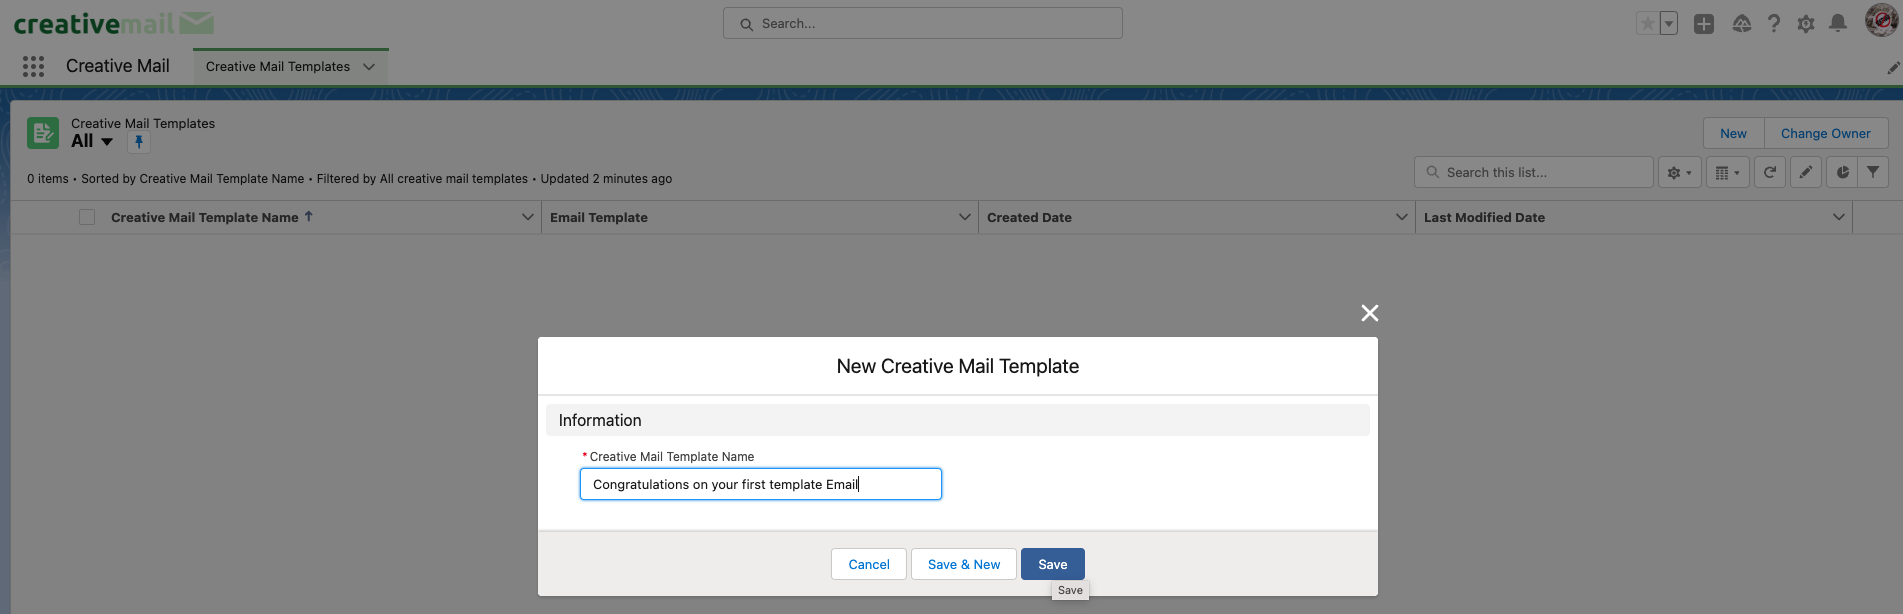This screenshot has height=614, width=1903.
Task: Open the notifications bell
Action: 1838,23
